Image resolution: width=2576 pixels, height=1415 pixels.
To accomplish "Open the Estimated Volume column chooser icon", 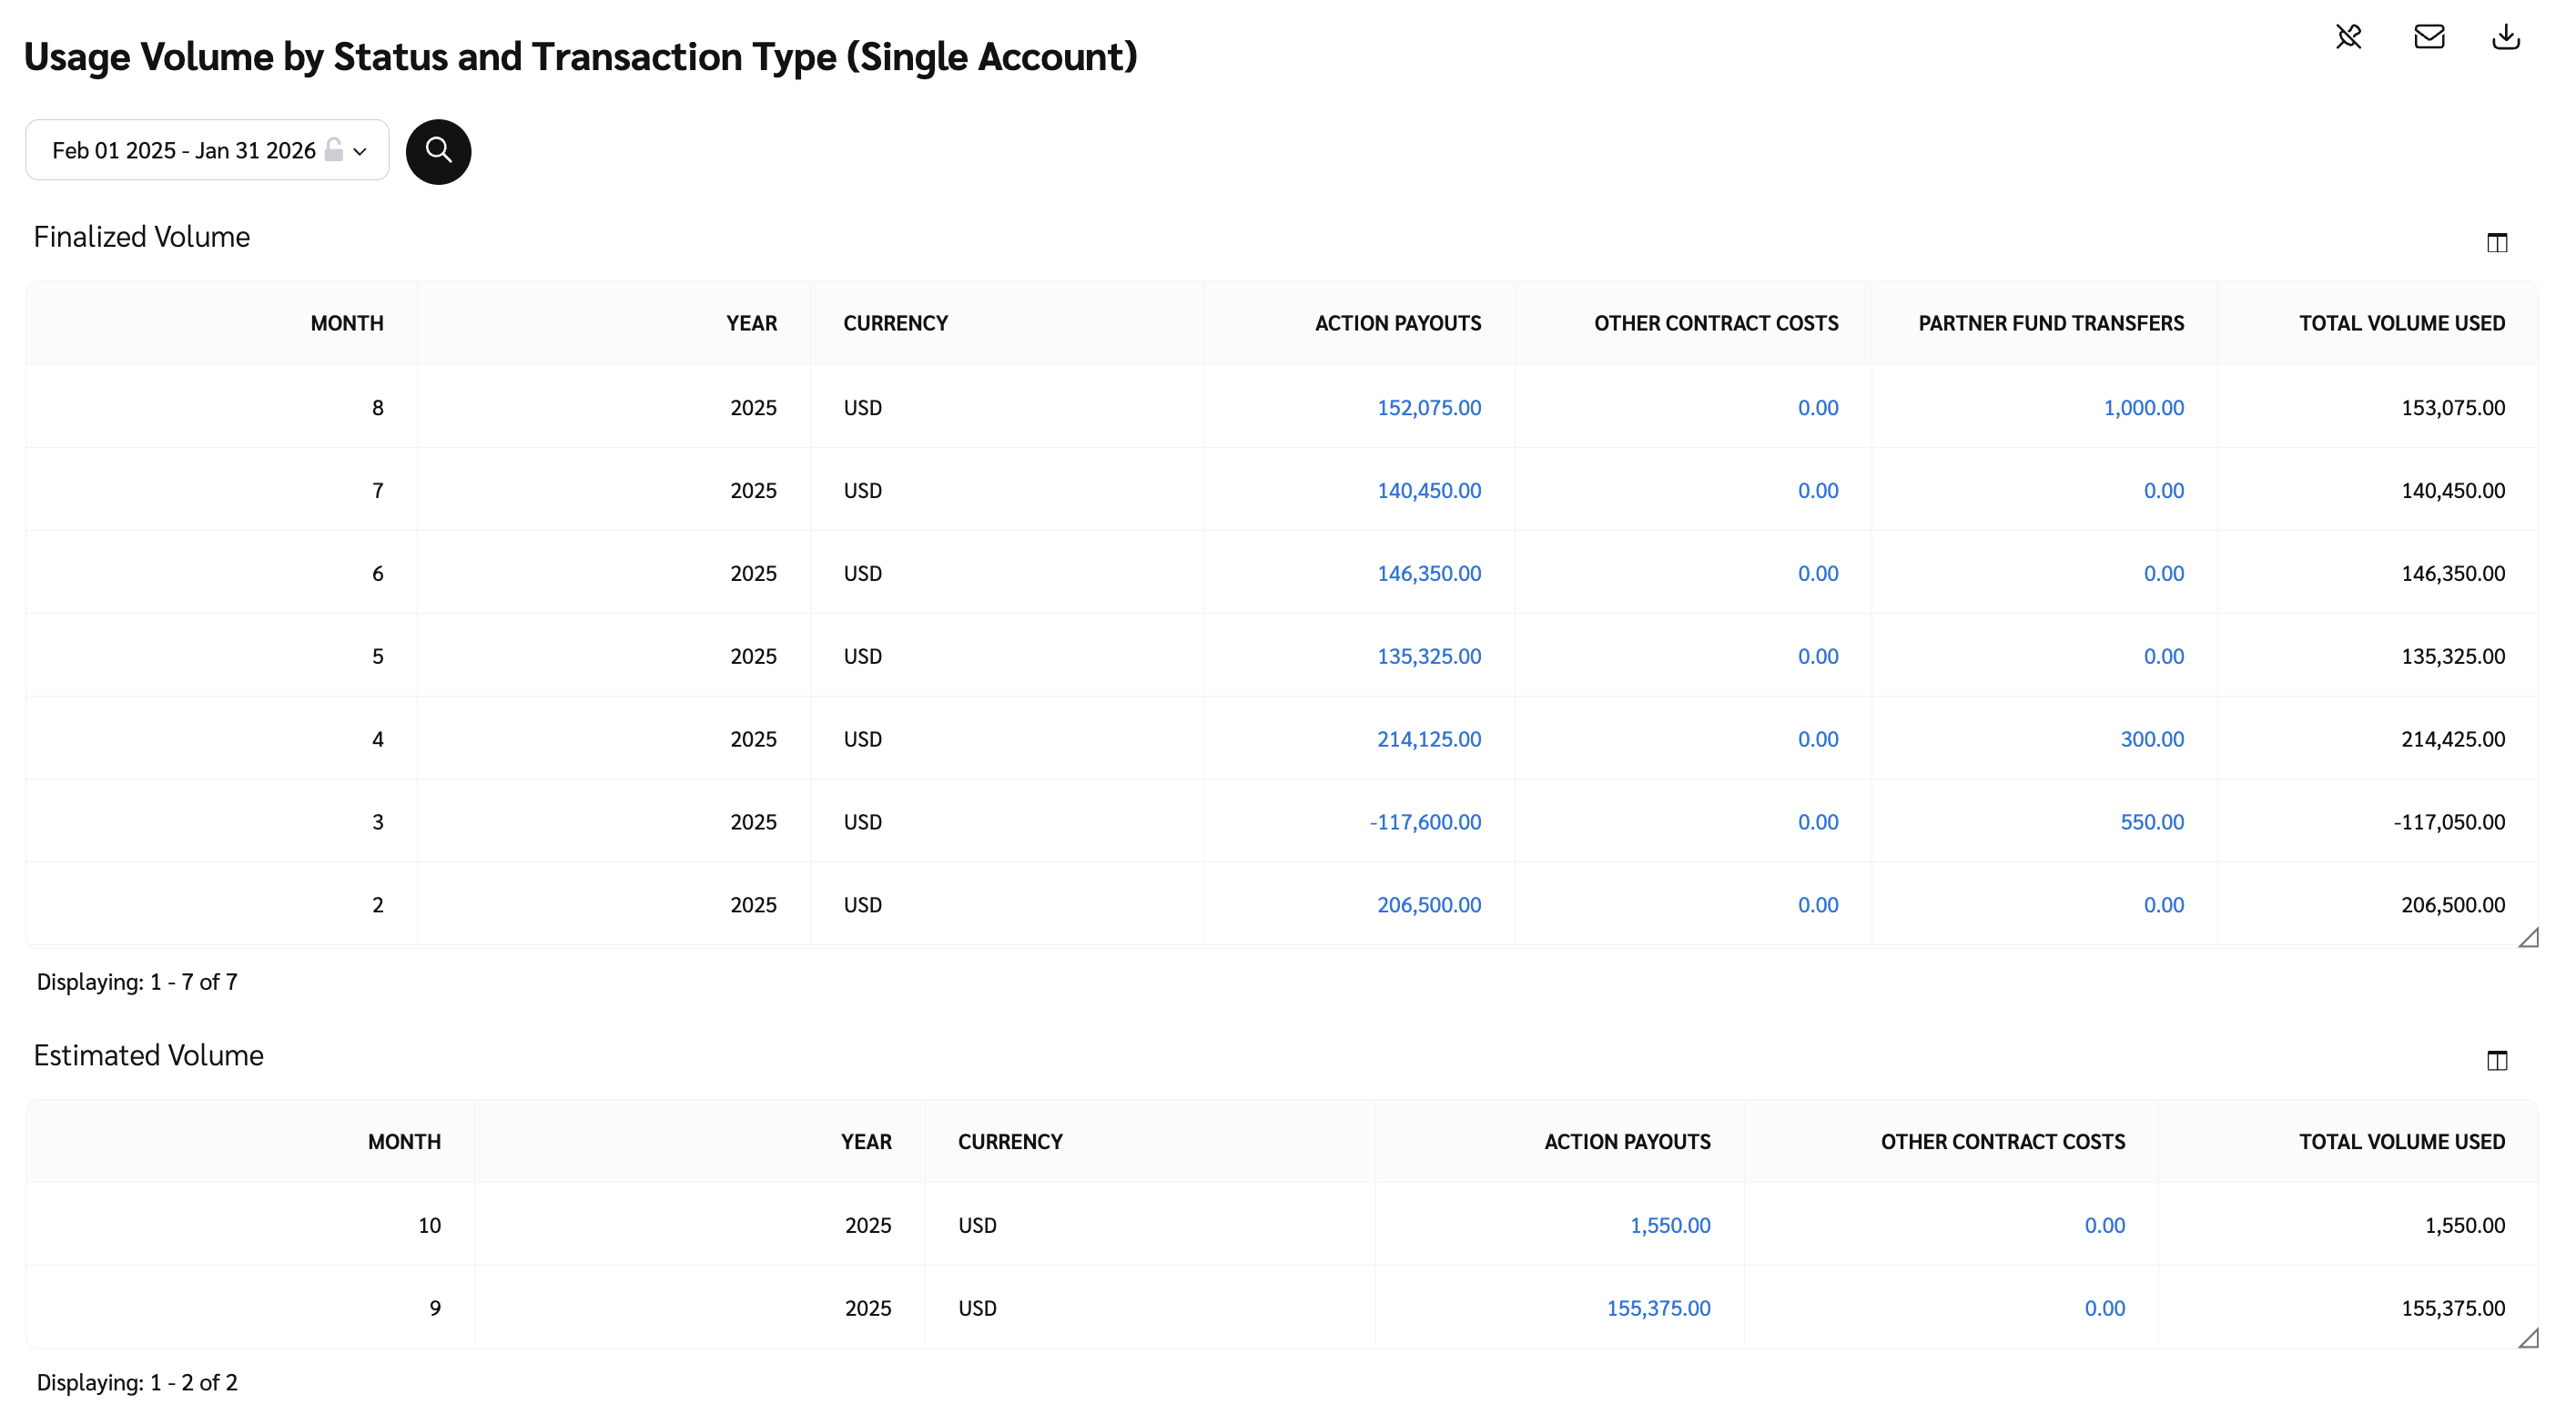I will point(2496,1061).
